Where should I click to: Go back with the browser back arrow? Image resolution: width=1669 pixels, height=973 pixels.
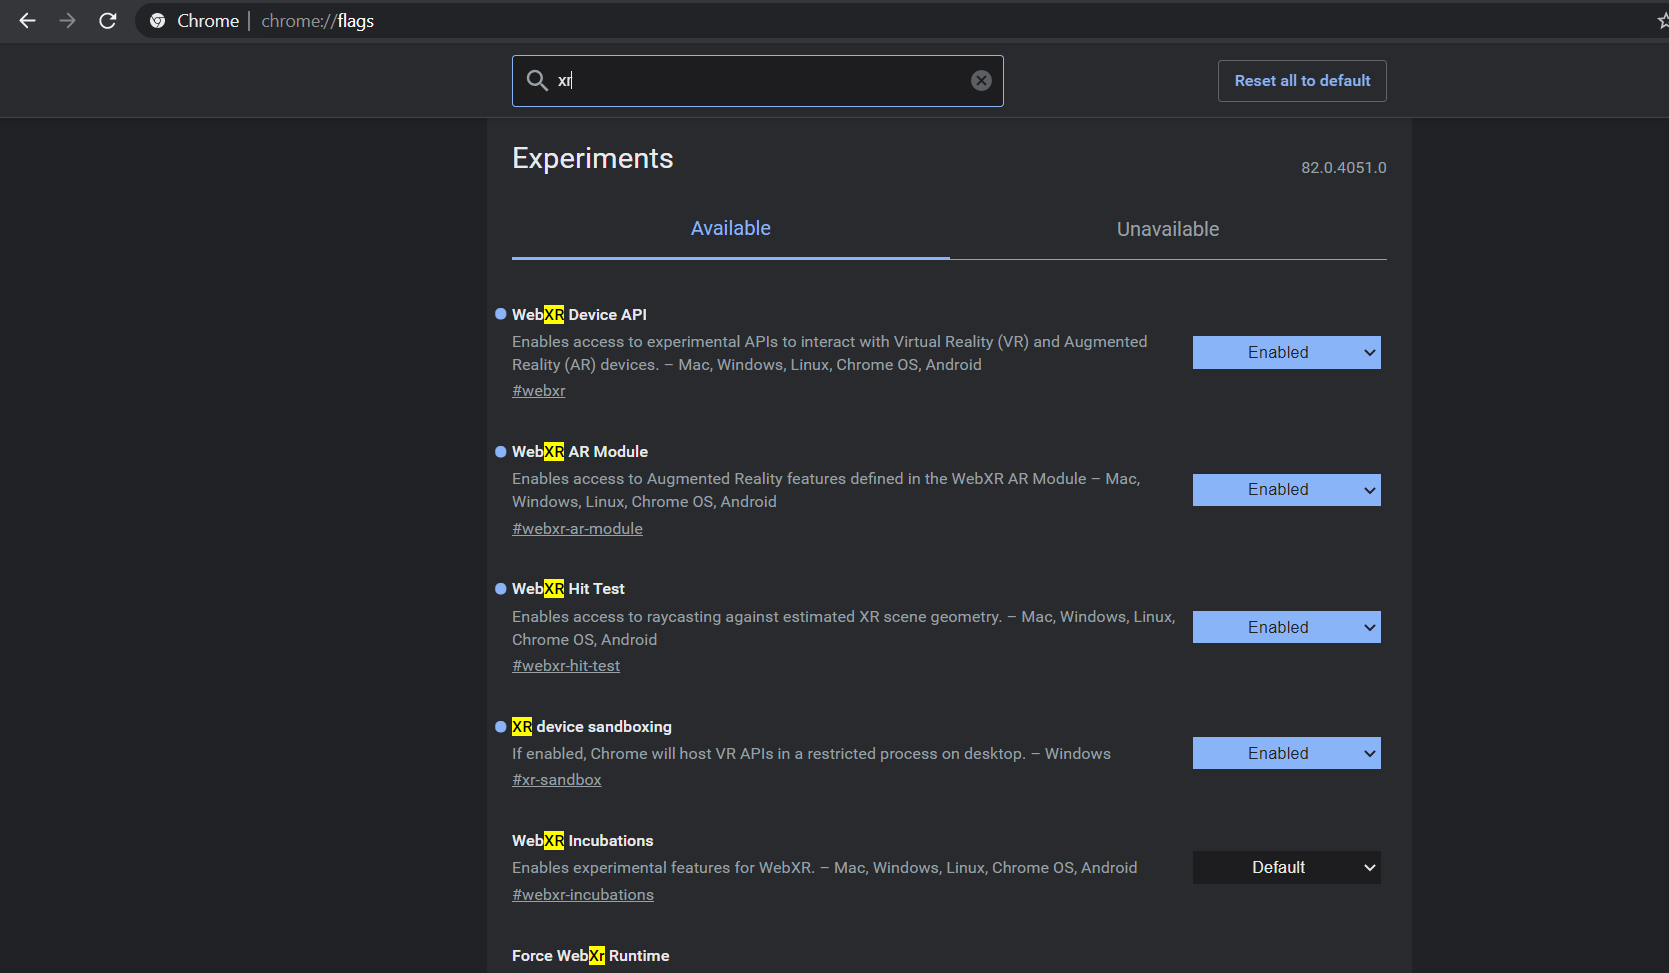point(27,20)
